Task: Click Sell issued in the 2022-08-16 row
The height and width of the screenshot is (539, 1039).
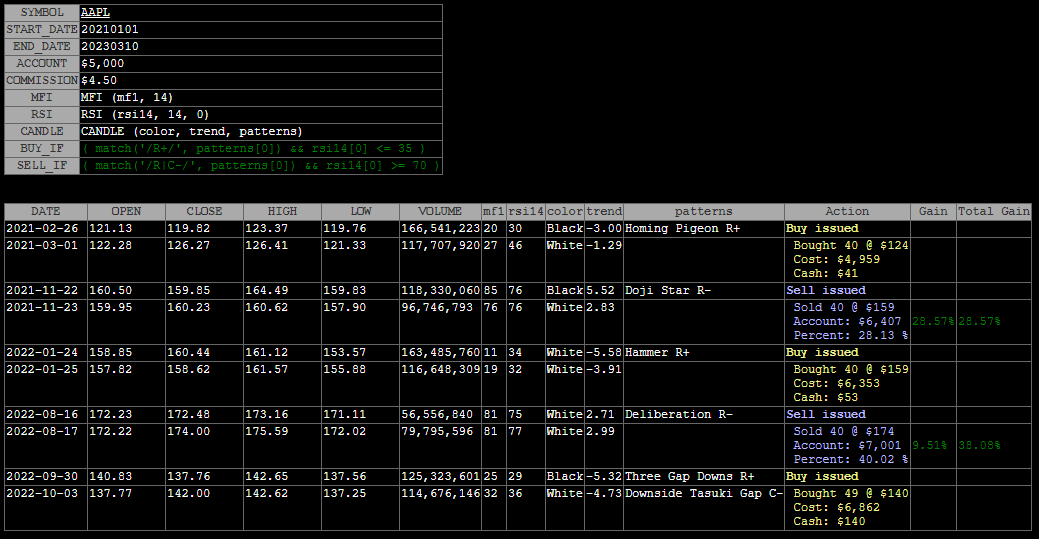Action: tap(826, 414)
